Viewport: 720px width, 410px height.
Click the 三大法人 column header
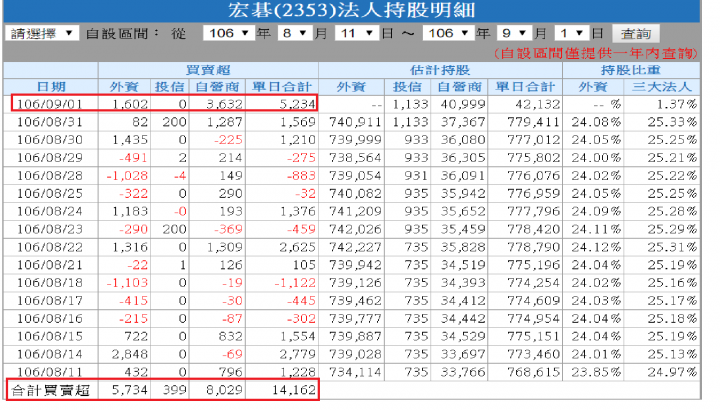click(662, 87)
